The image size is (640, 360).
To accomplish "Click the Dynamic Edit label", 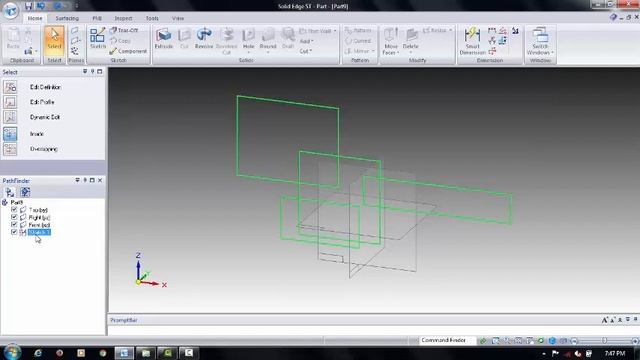I will click(x=45, y=117).
